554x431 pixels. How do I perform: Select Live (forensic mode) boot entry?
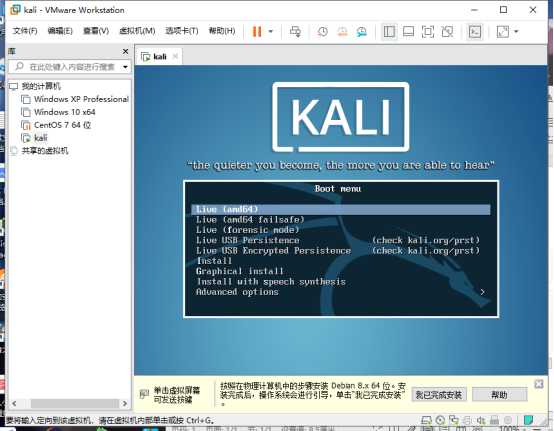247,230
